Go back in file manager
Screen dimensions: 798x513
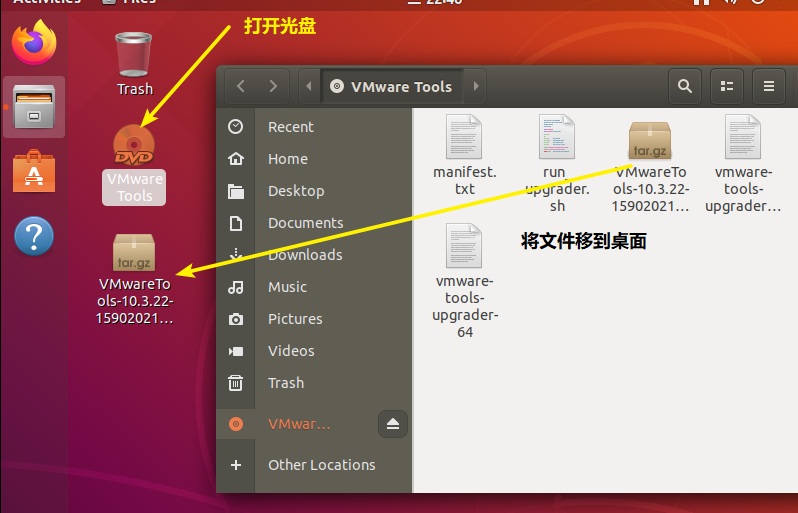(241, 86)
